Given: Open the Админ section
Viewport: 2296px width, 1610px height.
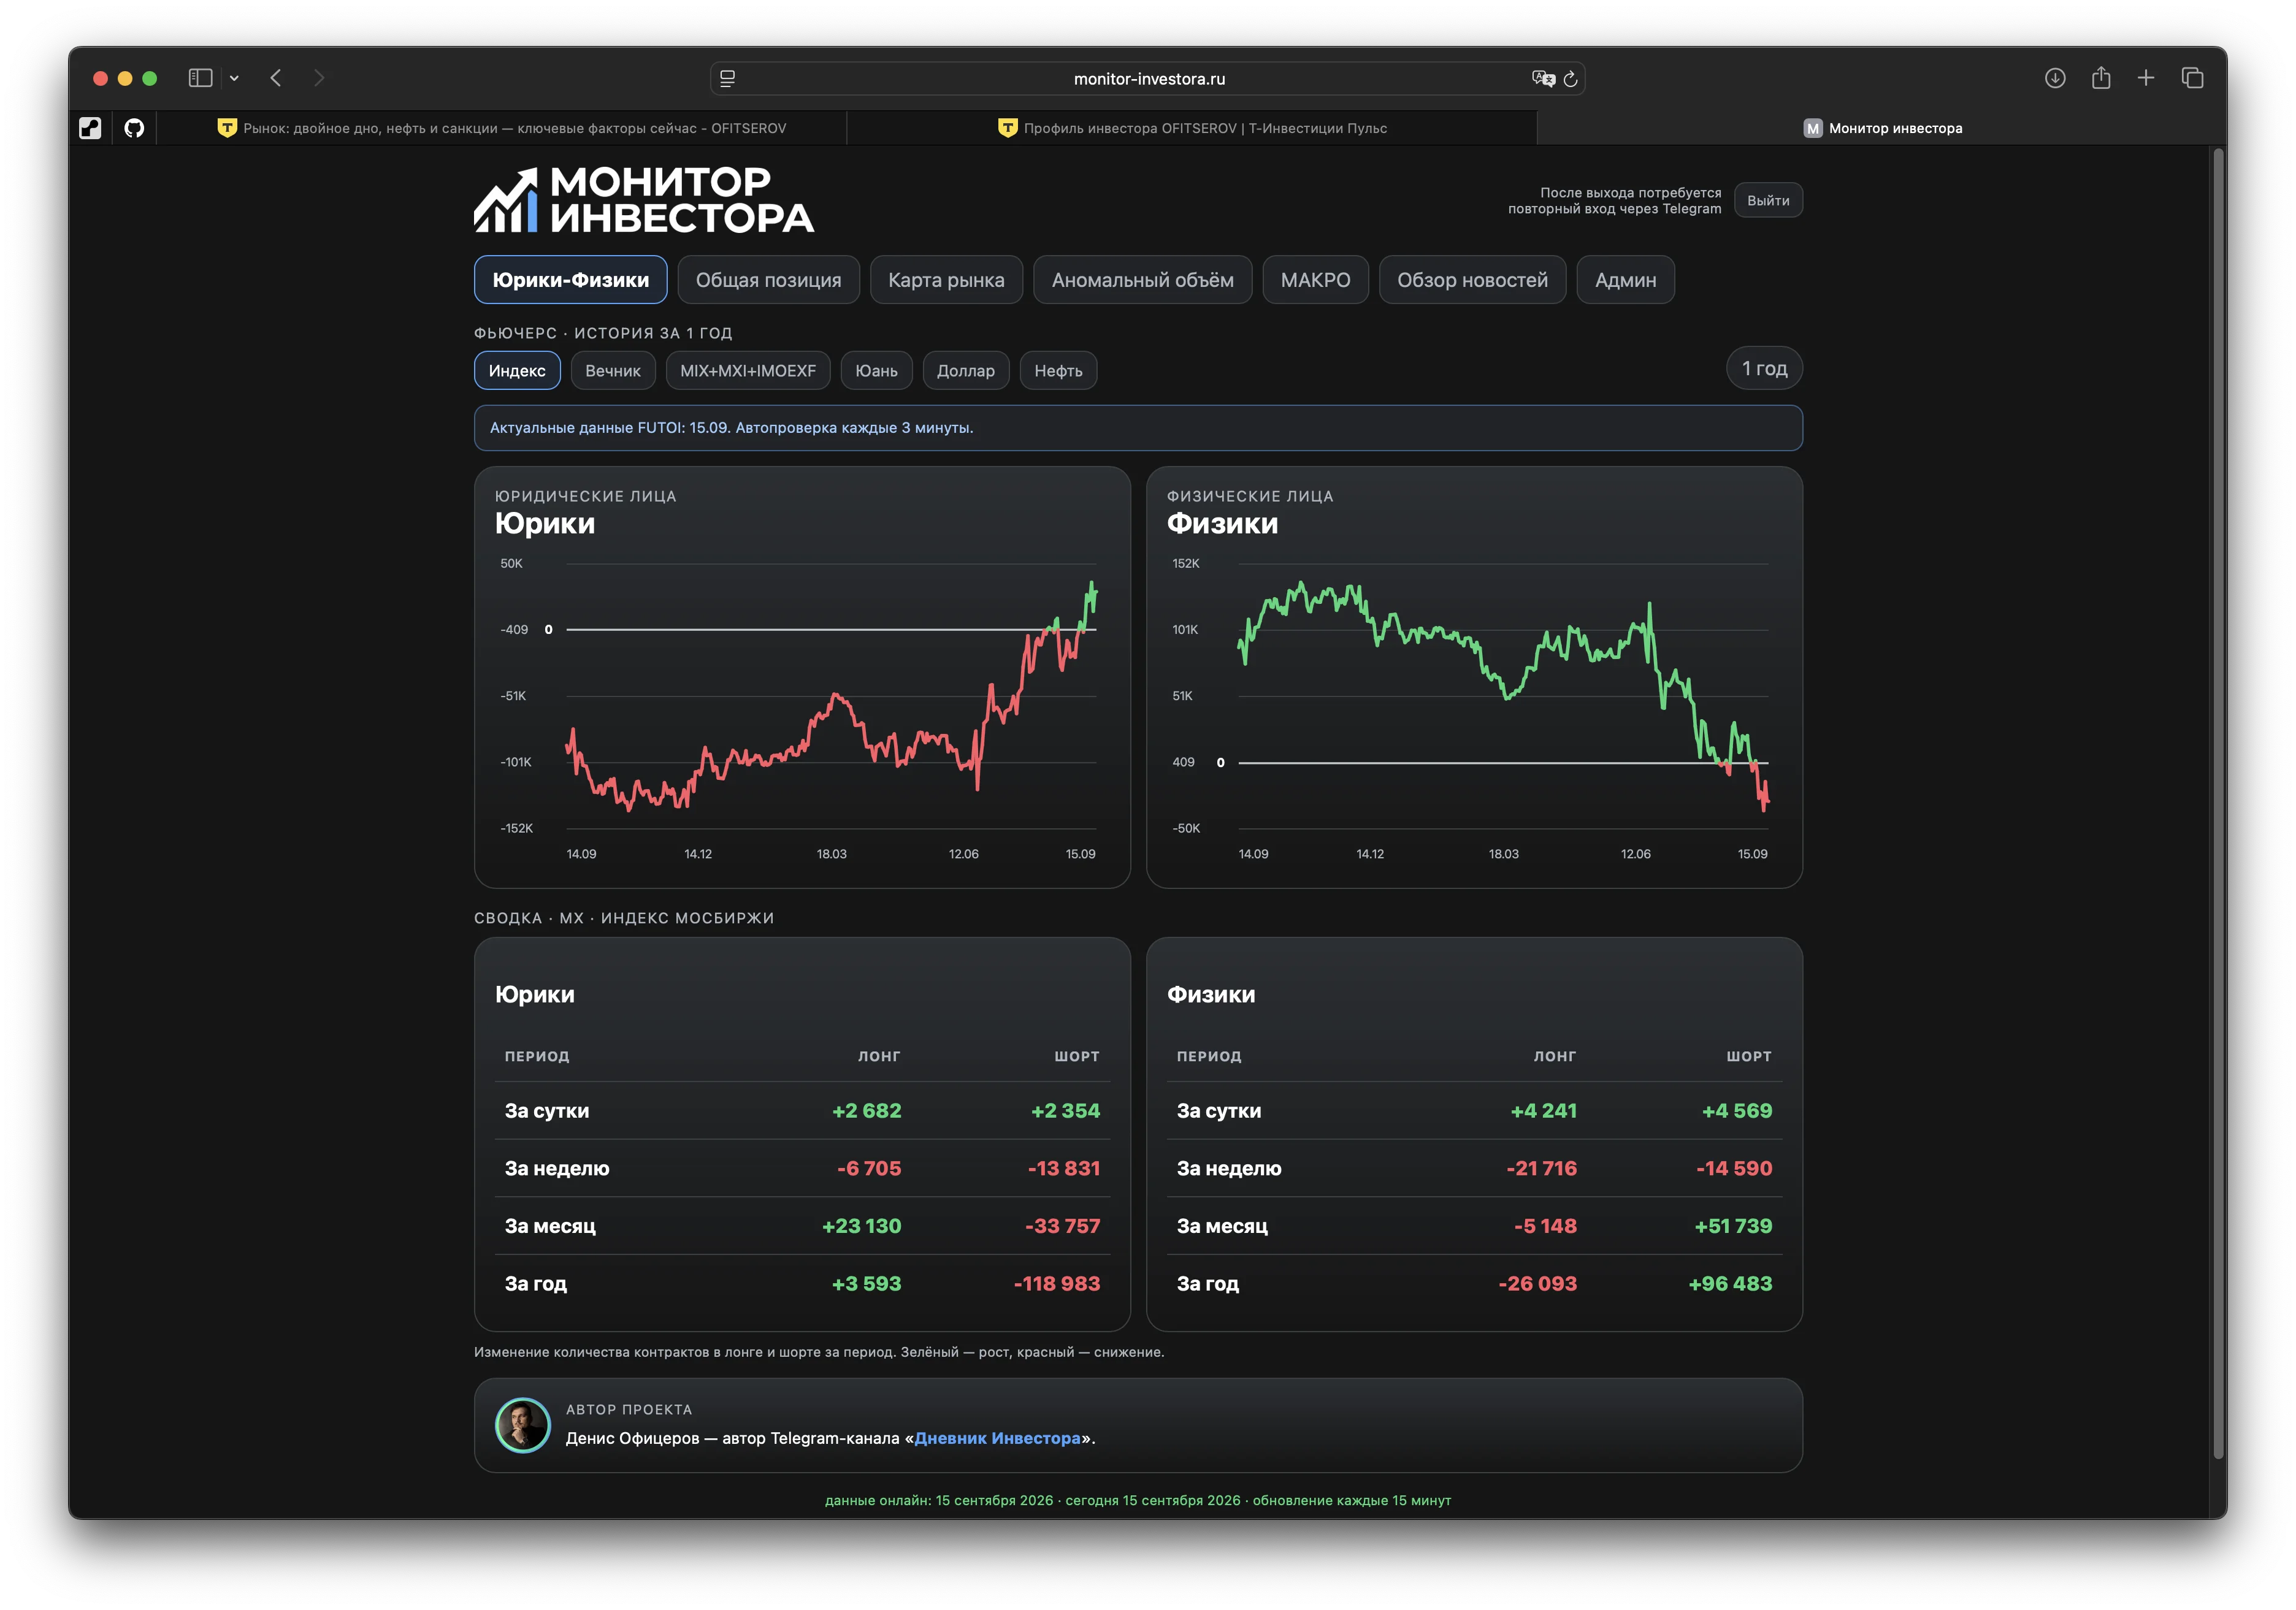Looking at the screenshot, I should pos(1625,280).
